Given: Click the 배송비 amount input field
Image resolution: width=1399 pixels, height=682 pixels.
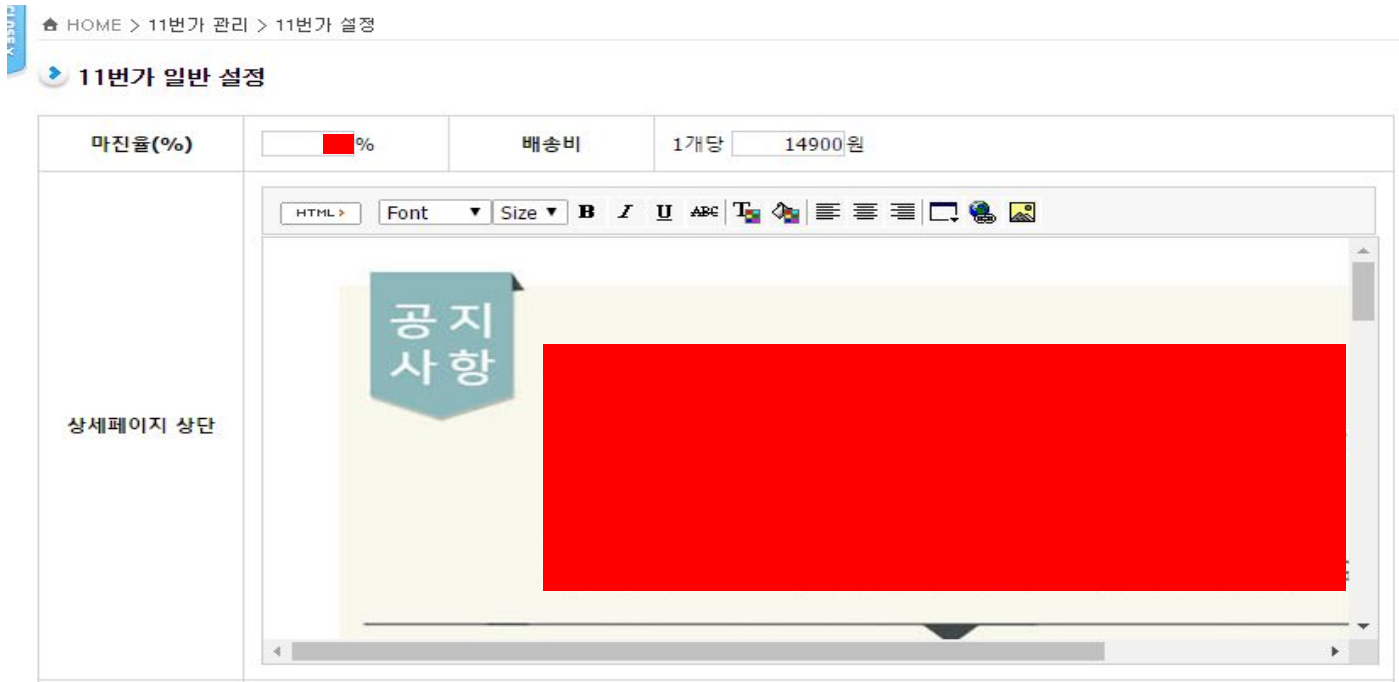Looking at the screenshot, I should click(788, 144).
